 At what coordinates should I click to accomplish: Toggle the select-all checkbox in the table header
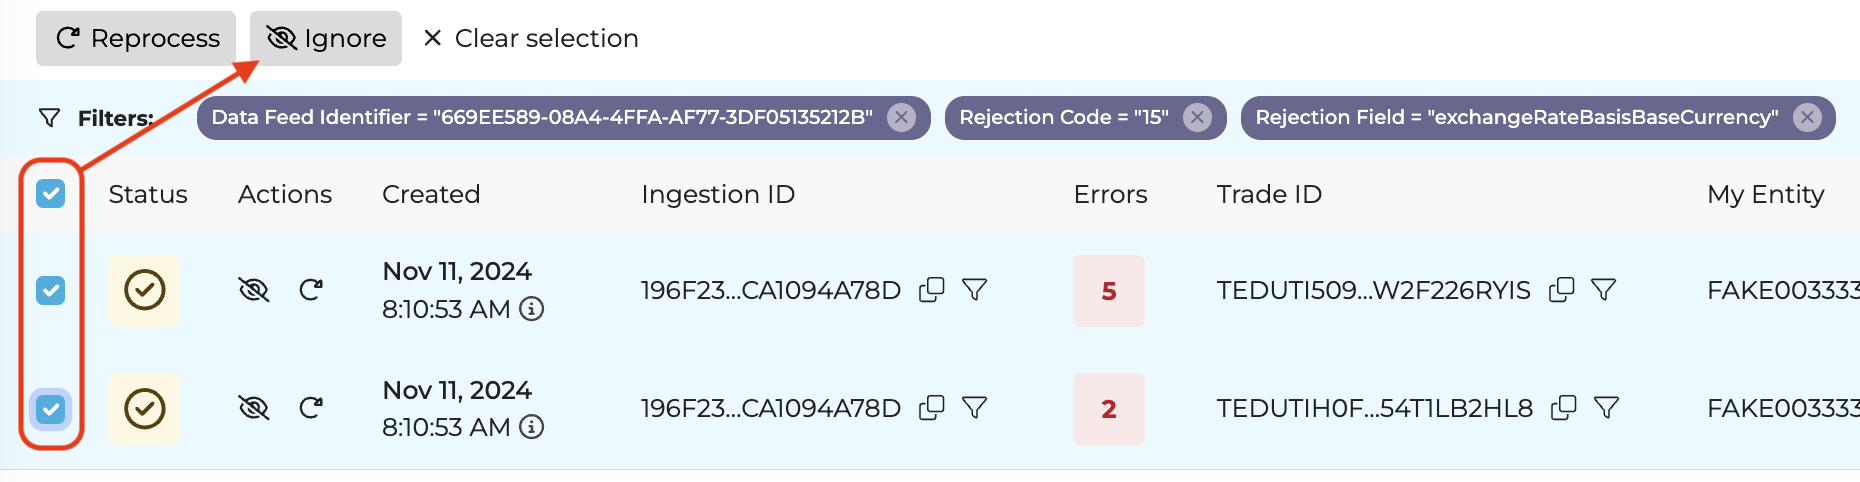coord(51,193)
